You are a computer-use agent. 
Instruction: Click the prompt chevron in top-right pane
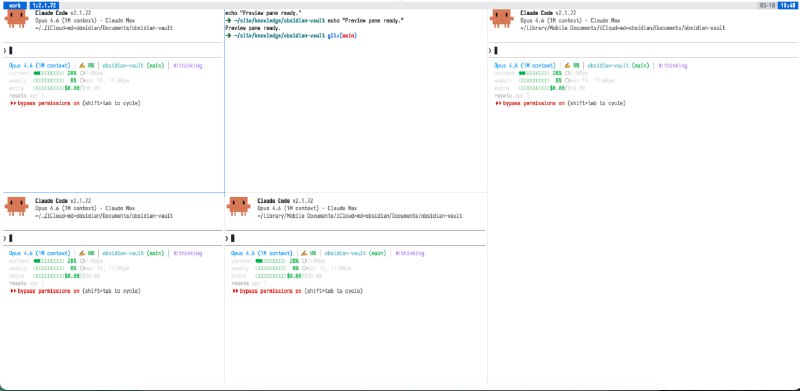pyautogui.click(x=490, y=51)
